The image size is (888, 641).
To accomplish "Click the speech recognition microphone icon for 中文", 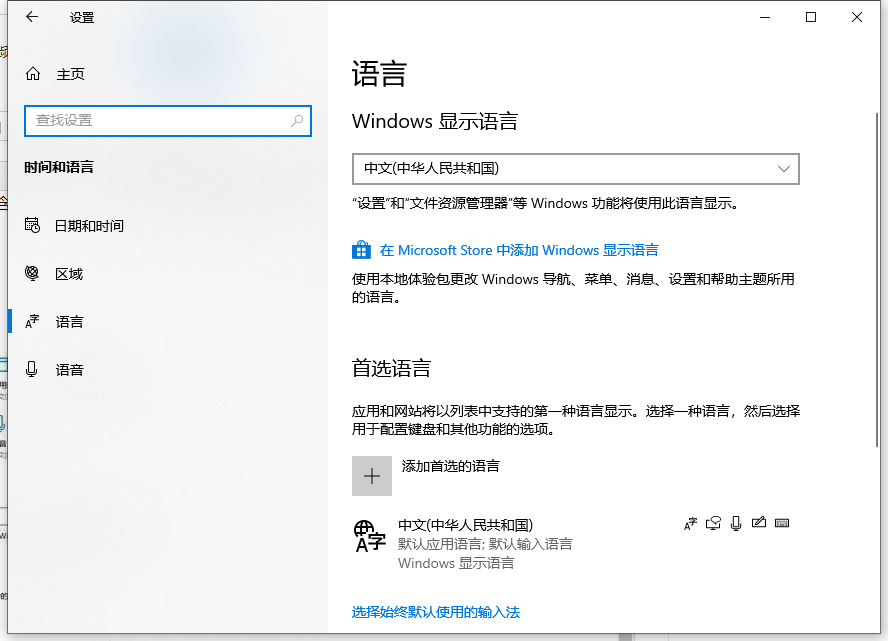I will pos(736,522).
